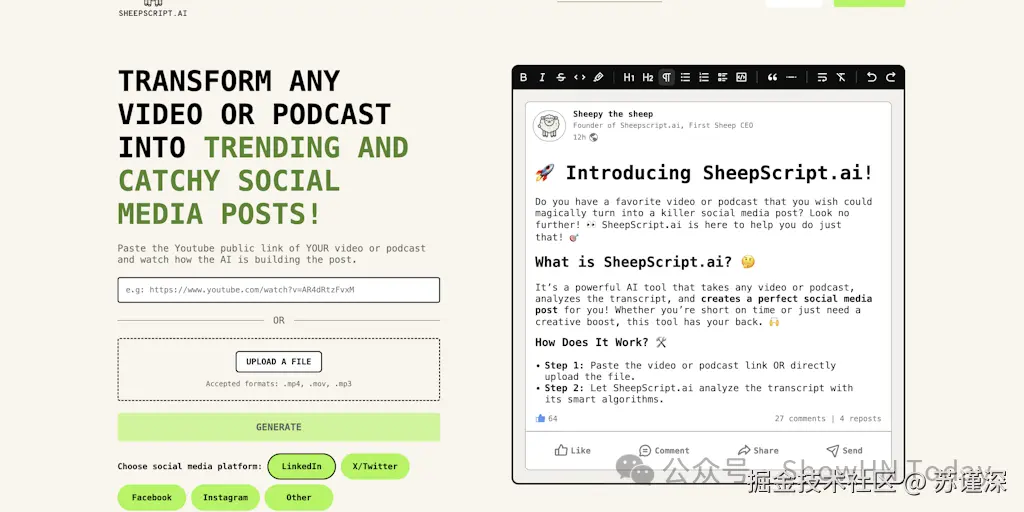This screenshot has width=1024, height=512.
Task: Click the Step 2 list item text
Action: [x=699, y=393]
